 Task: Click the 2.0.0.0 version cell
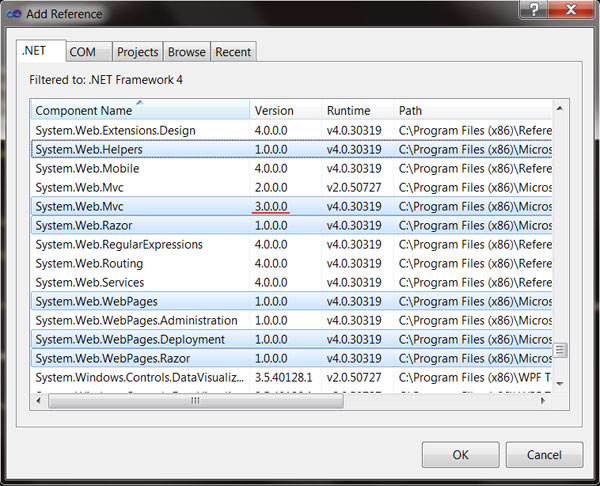click(271, 188)
